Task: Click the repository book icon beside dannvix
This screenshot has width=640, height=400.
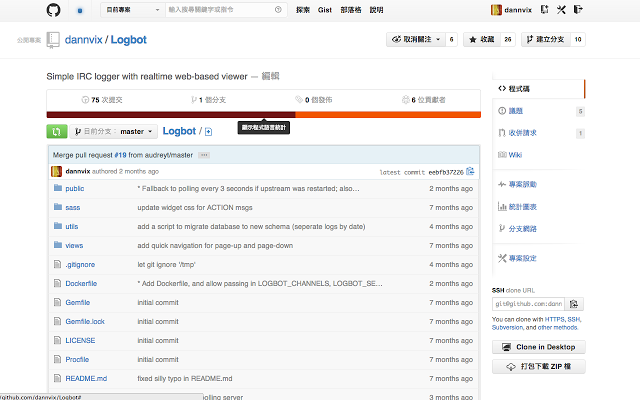Action: (x=53, y=40)
